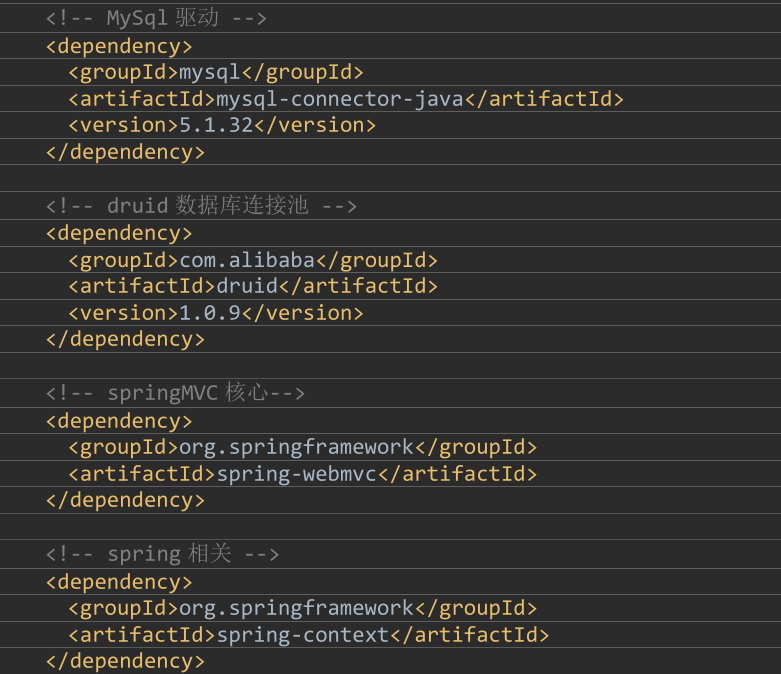Click the artifactId value "spring-webmvc"
Image resolution: width=781 pixels, height=674 pixels.
(x=297, y=474)
